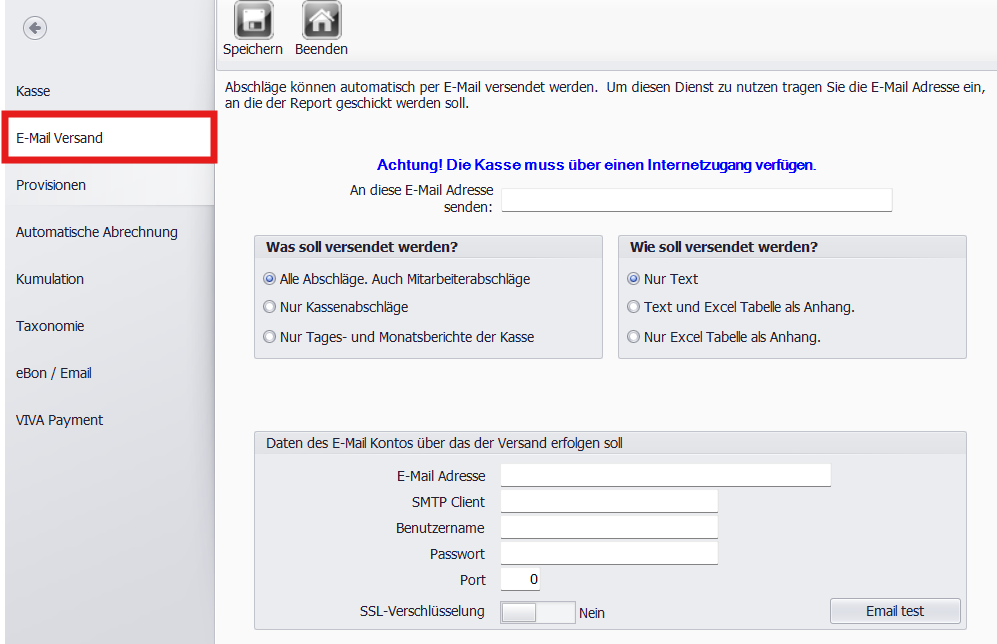Toggle the SSL-Verschlüsselung switch
Screen dimensions: 997x644
pyautogui.click(x=538, y=613)
